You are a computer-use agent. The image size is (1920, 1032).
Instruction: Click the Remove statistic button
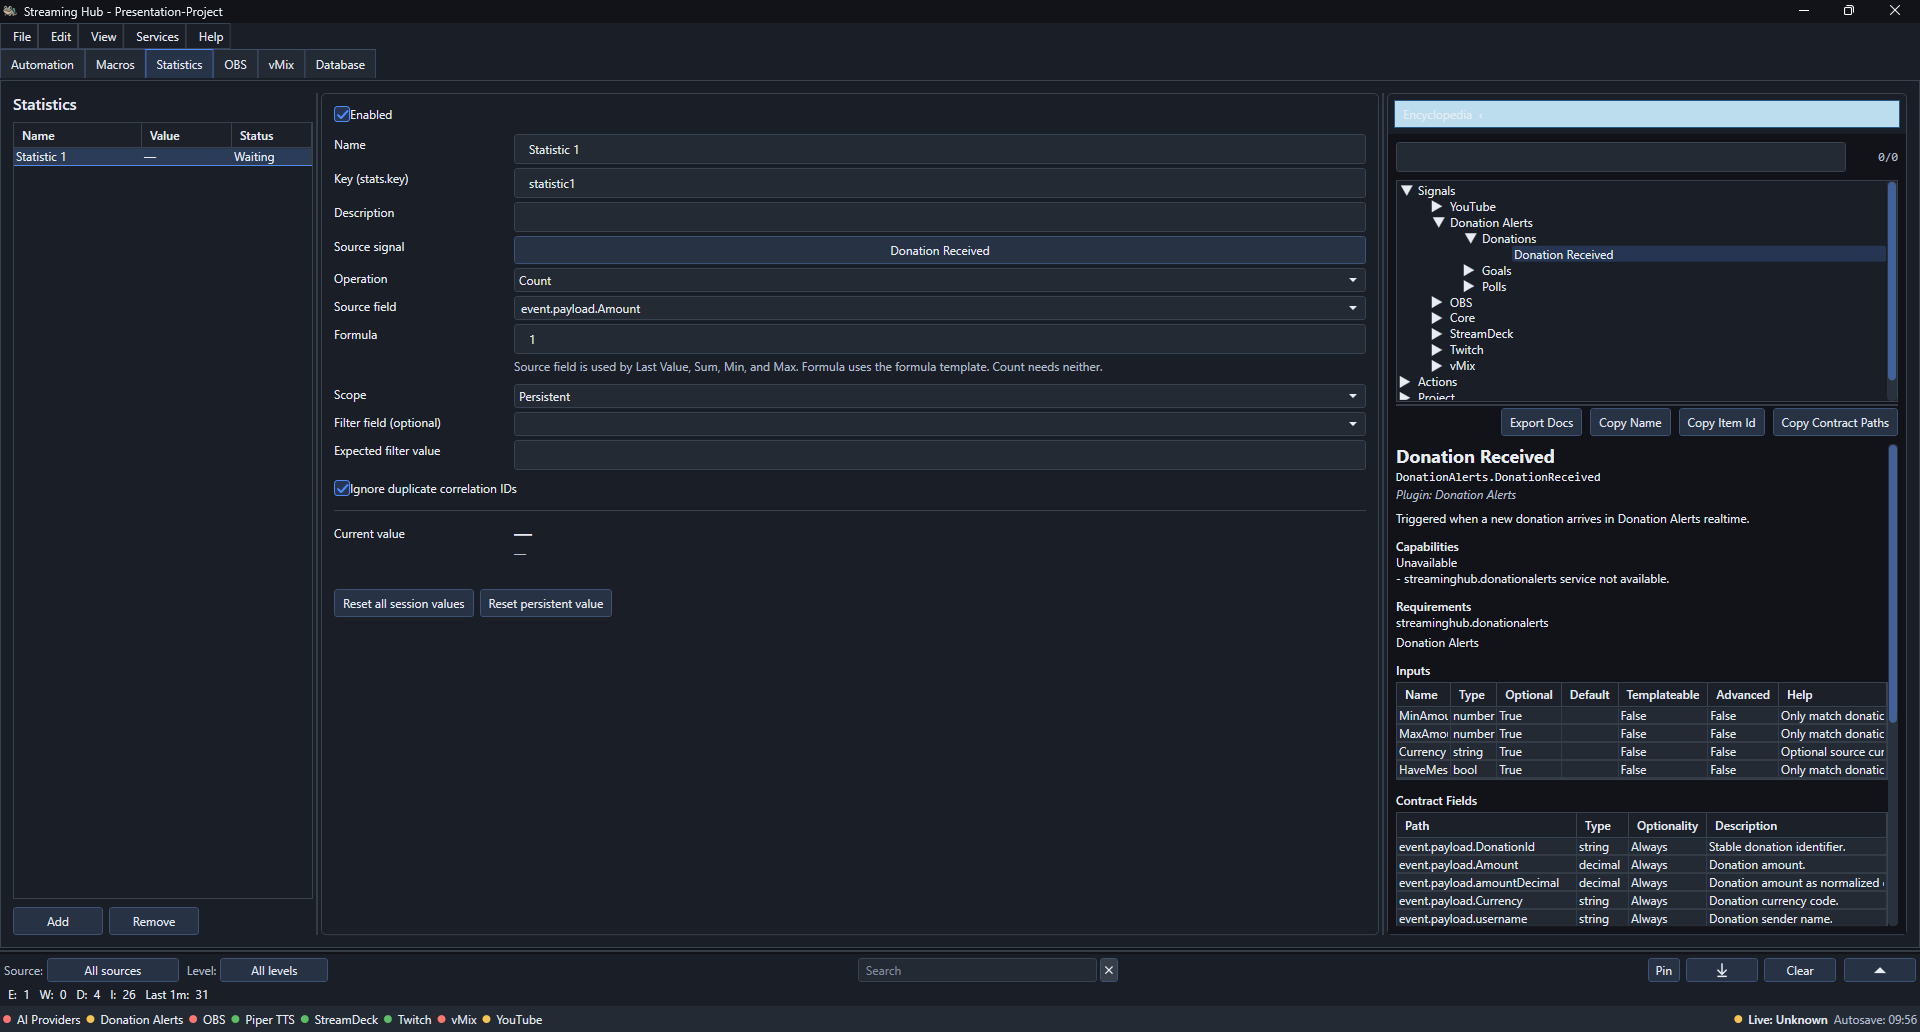(x=154, y=921)
